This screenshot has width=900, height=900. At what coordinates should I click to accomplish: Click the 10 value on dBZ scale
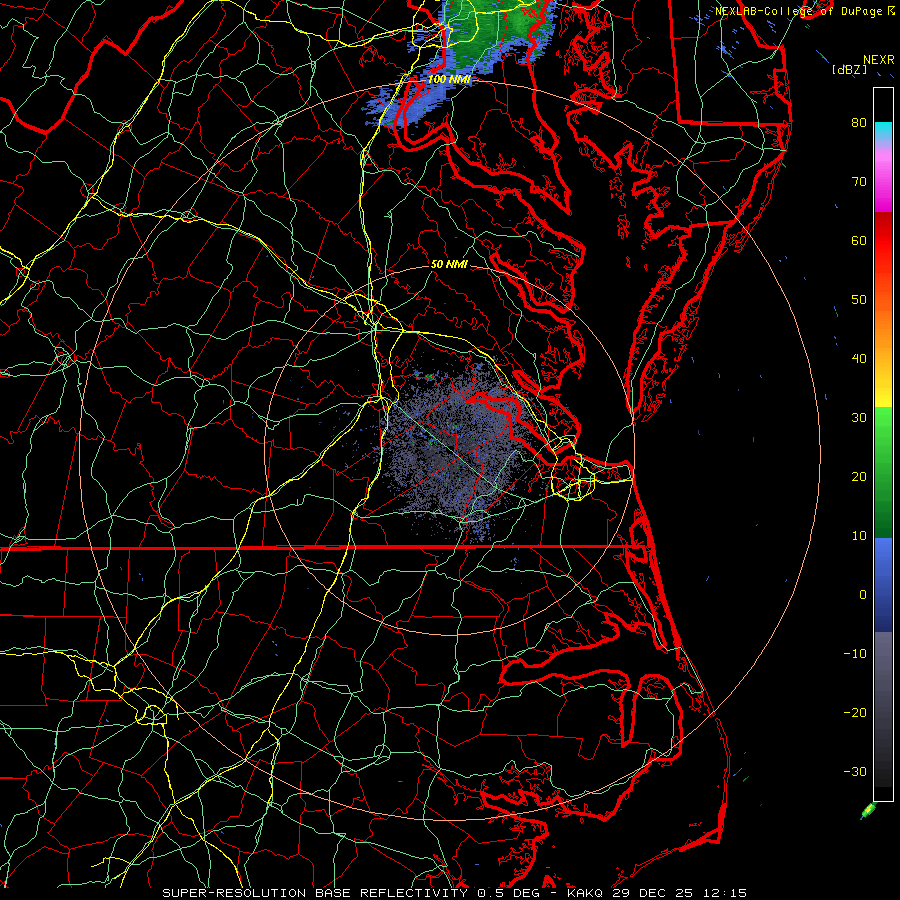click(x=859, y=536)
